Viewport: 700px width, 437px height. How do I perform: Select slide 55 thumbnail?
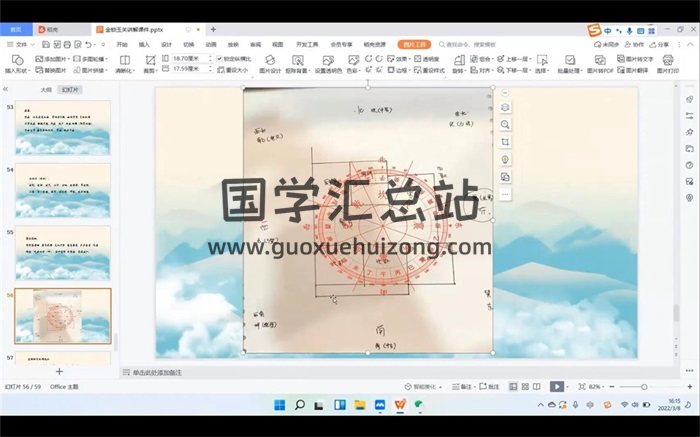(x=63, y=253)
